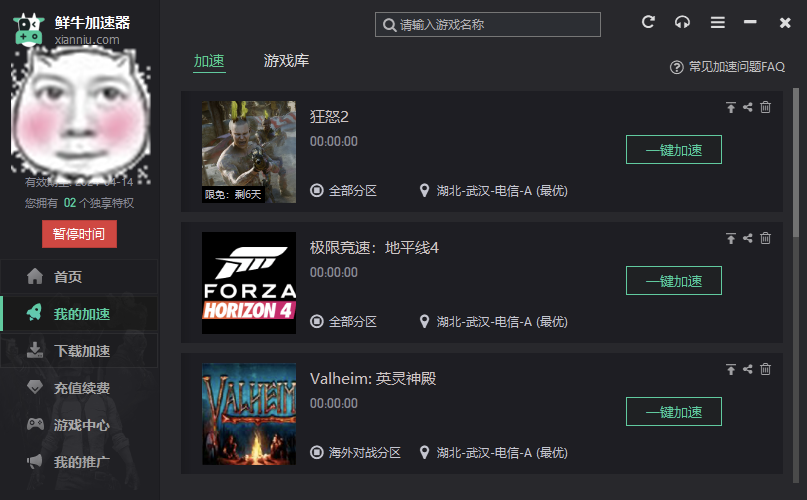The width and height of the screenshot is (807, 500).
Task: Click the refresh icon in the top bar
Action: (x=648, y=22)
